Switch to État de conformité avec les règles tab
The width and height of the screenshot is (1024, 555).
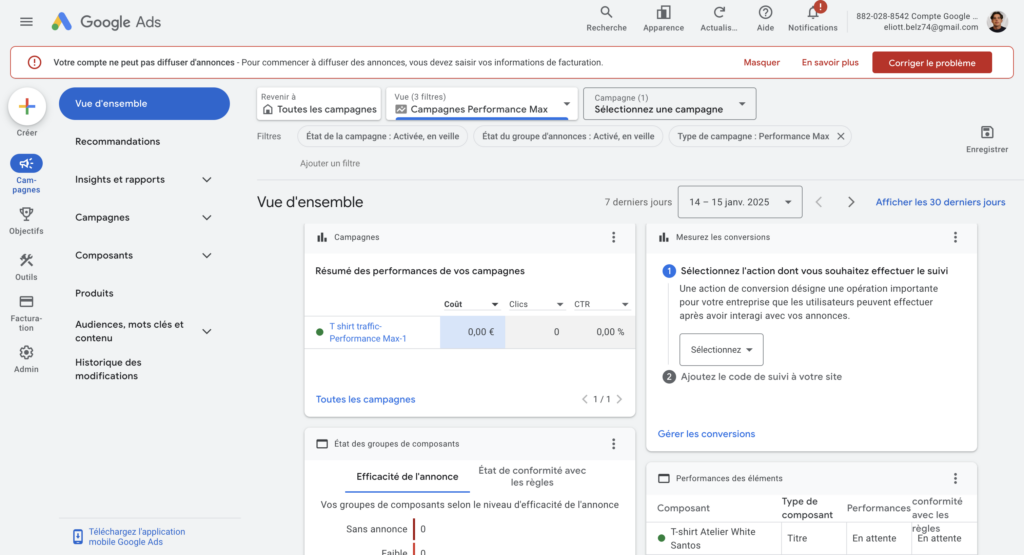coord(532,477)
